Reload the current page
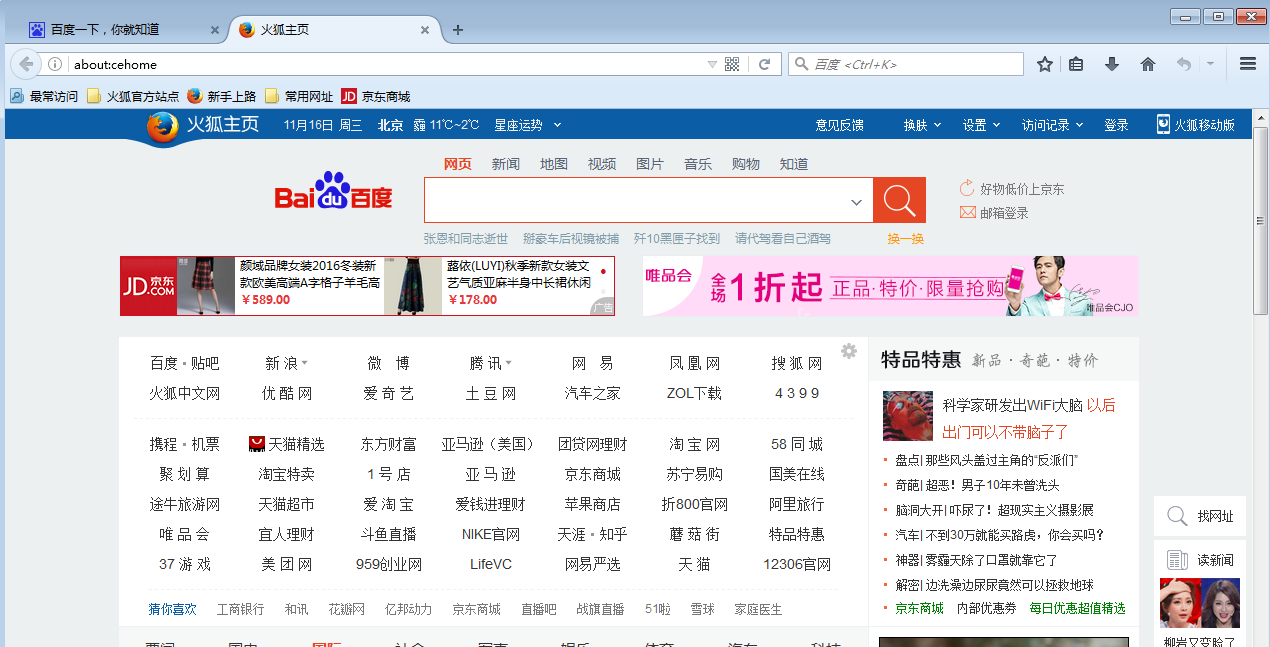The image size is (1270, 647). [x=765, y=64]
